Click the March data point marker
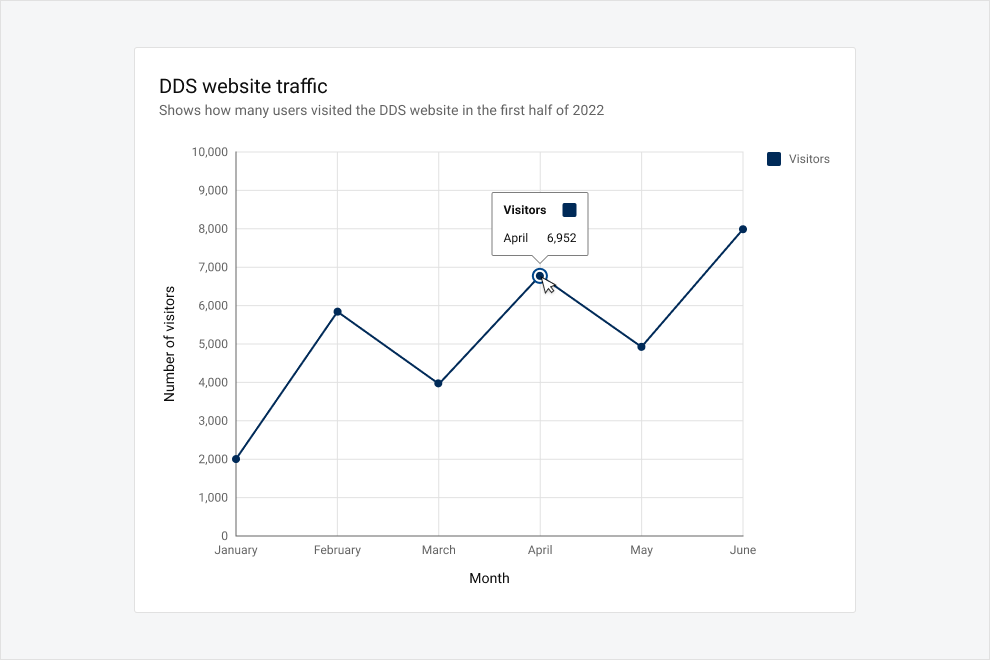The width and height of the screenshot is (990, 660). (x=439, y=383)
